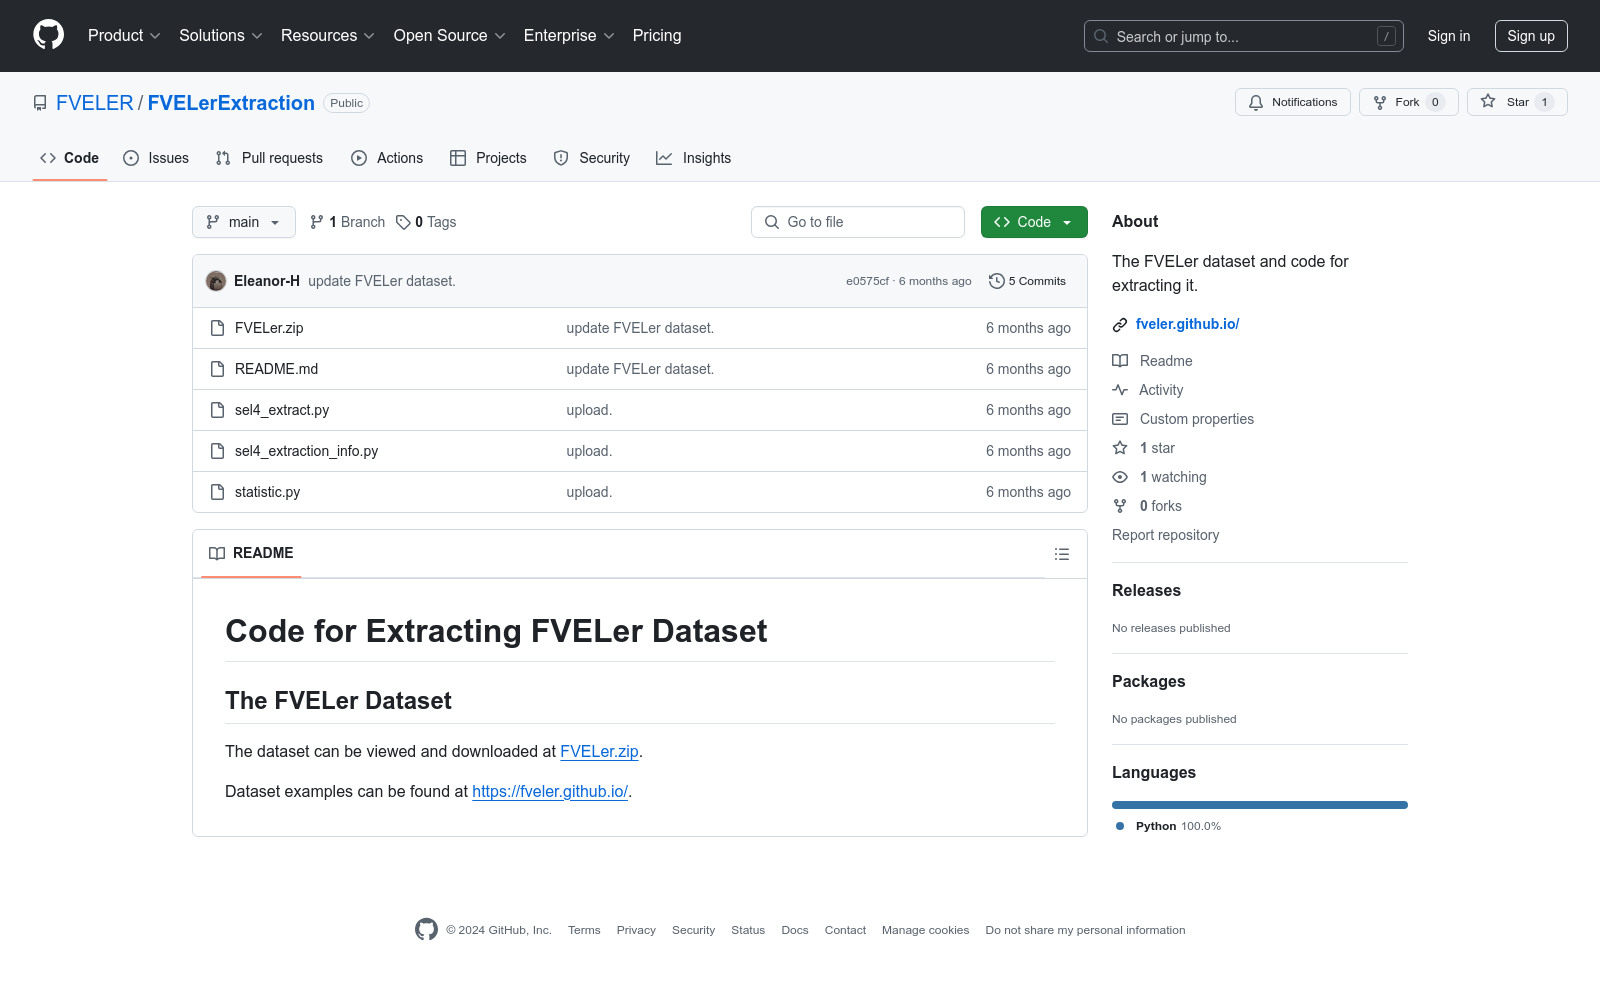Click the file icon beside sel4_extraction_info.py
Screen dimensions: 1600x1000
click(217, 451)
